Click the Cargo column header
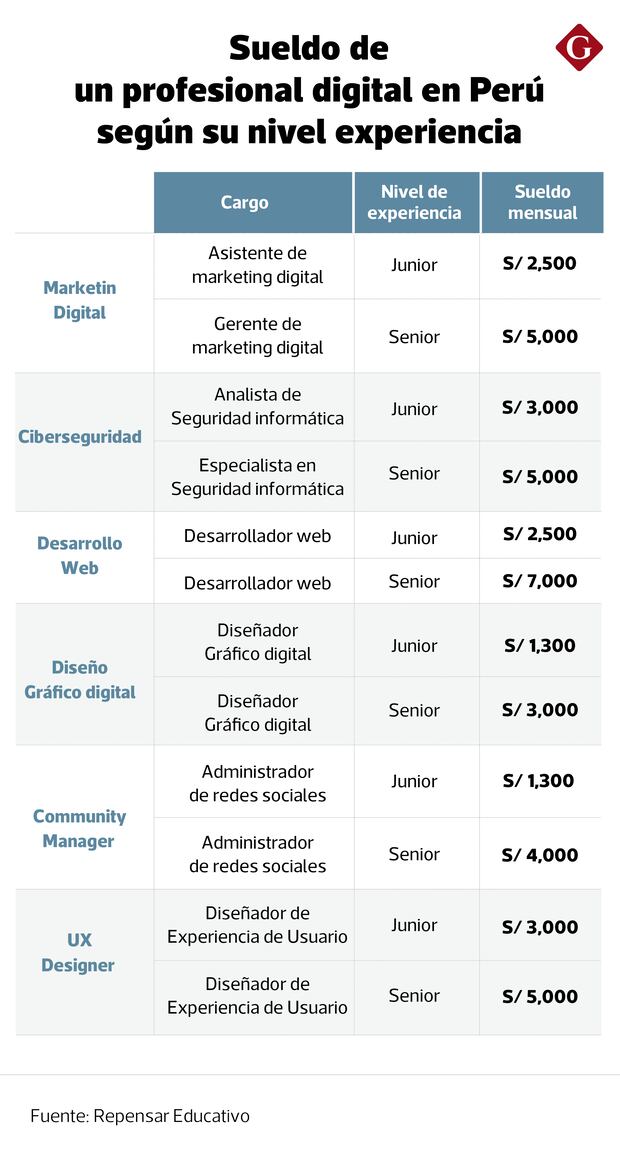Screen dimensions: 620x1155 245,202
